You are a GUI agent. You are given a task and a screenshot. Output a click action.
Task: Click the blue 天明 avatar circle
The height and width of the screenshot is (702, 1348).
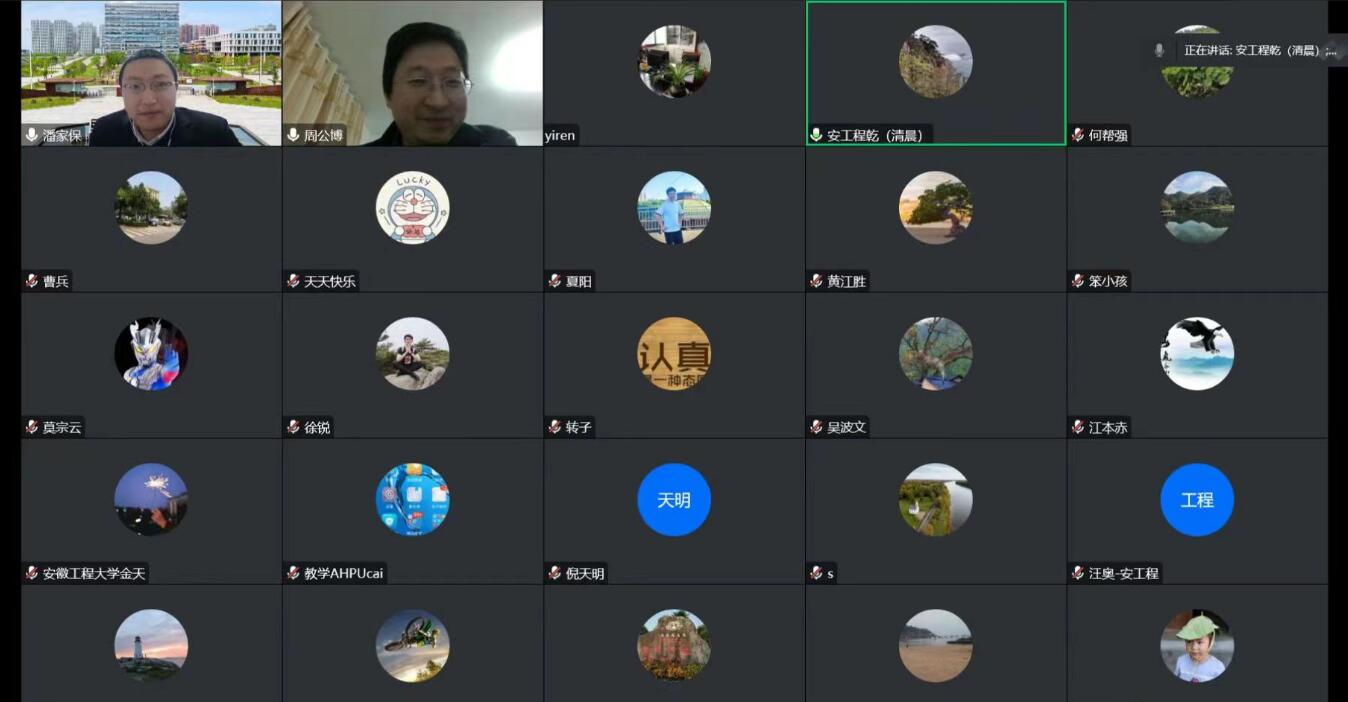[674, 499]
